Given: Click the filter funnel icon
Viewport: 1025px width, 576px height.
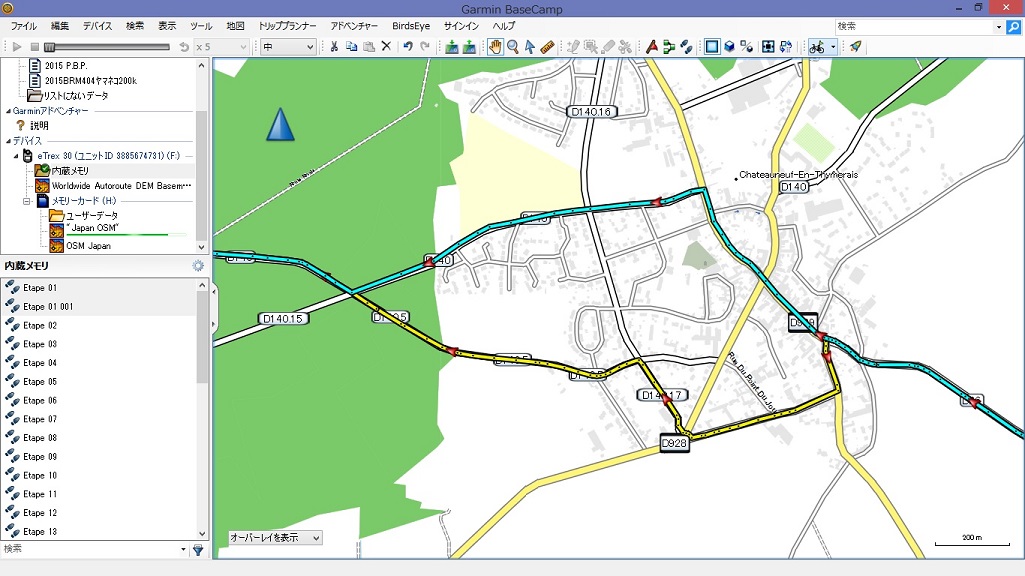Looking at the screenshot, I should pyautogui.click(x=198, y=550).
